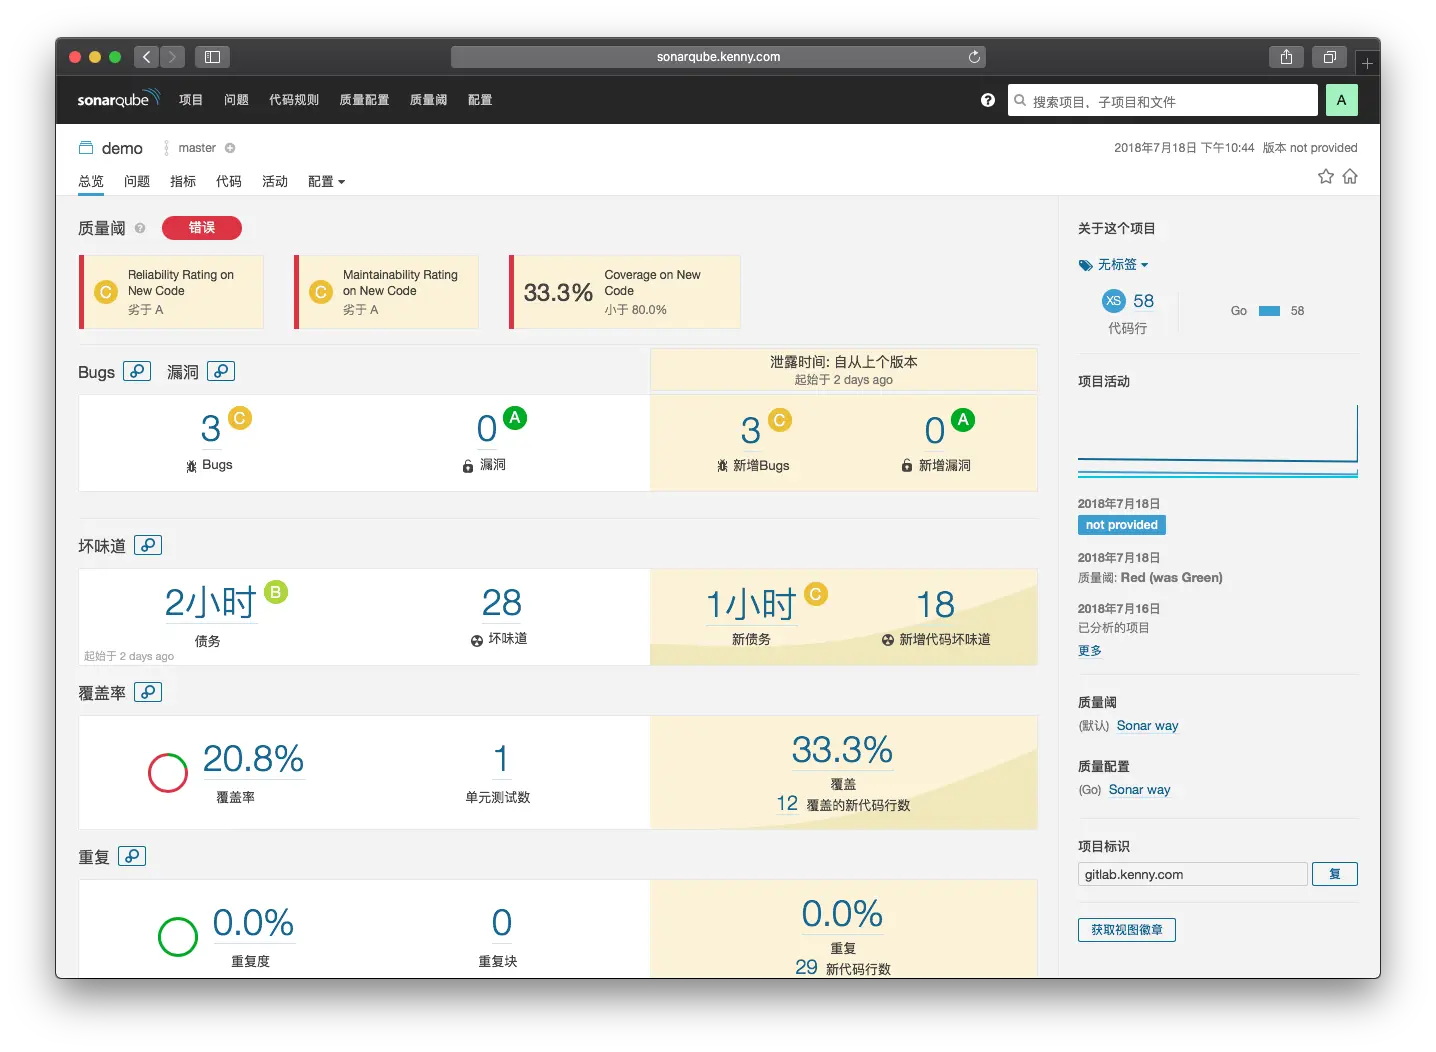This screenshot has width=1436, height=1052.
Task: Click the project activity line graph
Action: (1217, 441)
